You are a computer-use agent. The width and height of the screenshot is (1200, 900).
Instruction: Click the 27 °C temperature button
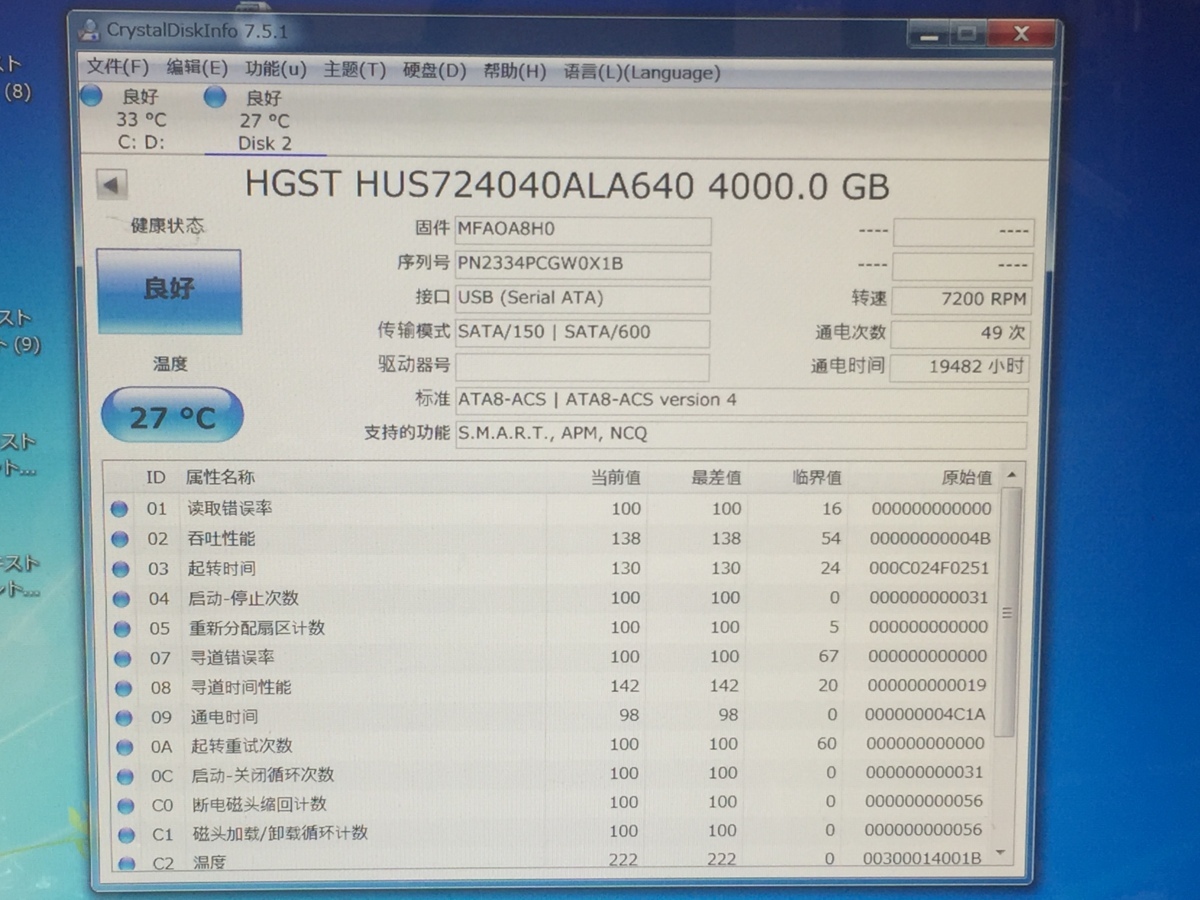172,415
